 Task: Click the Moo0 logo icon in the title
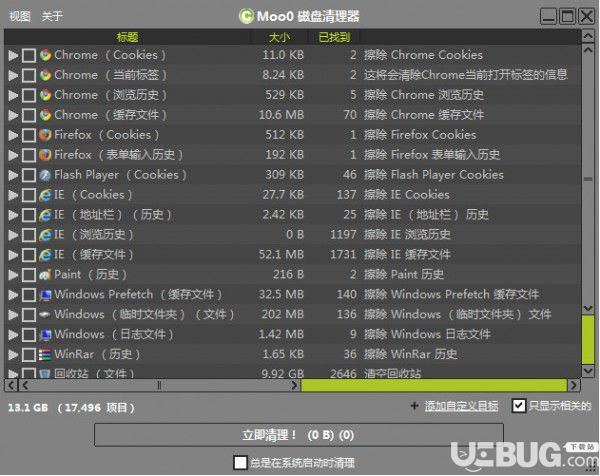246,16
